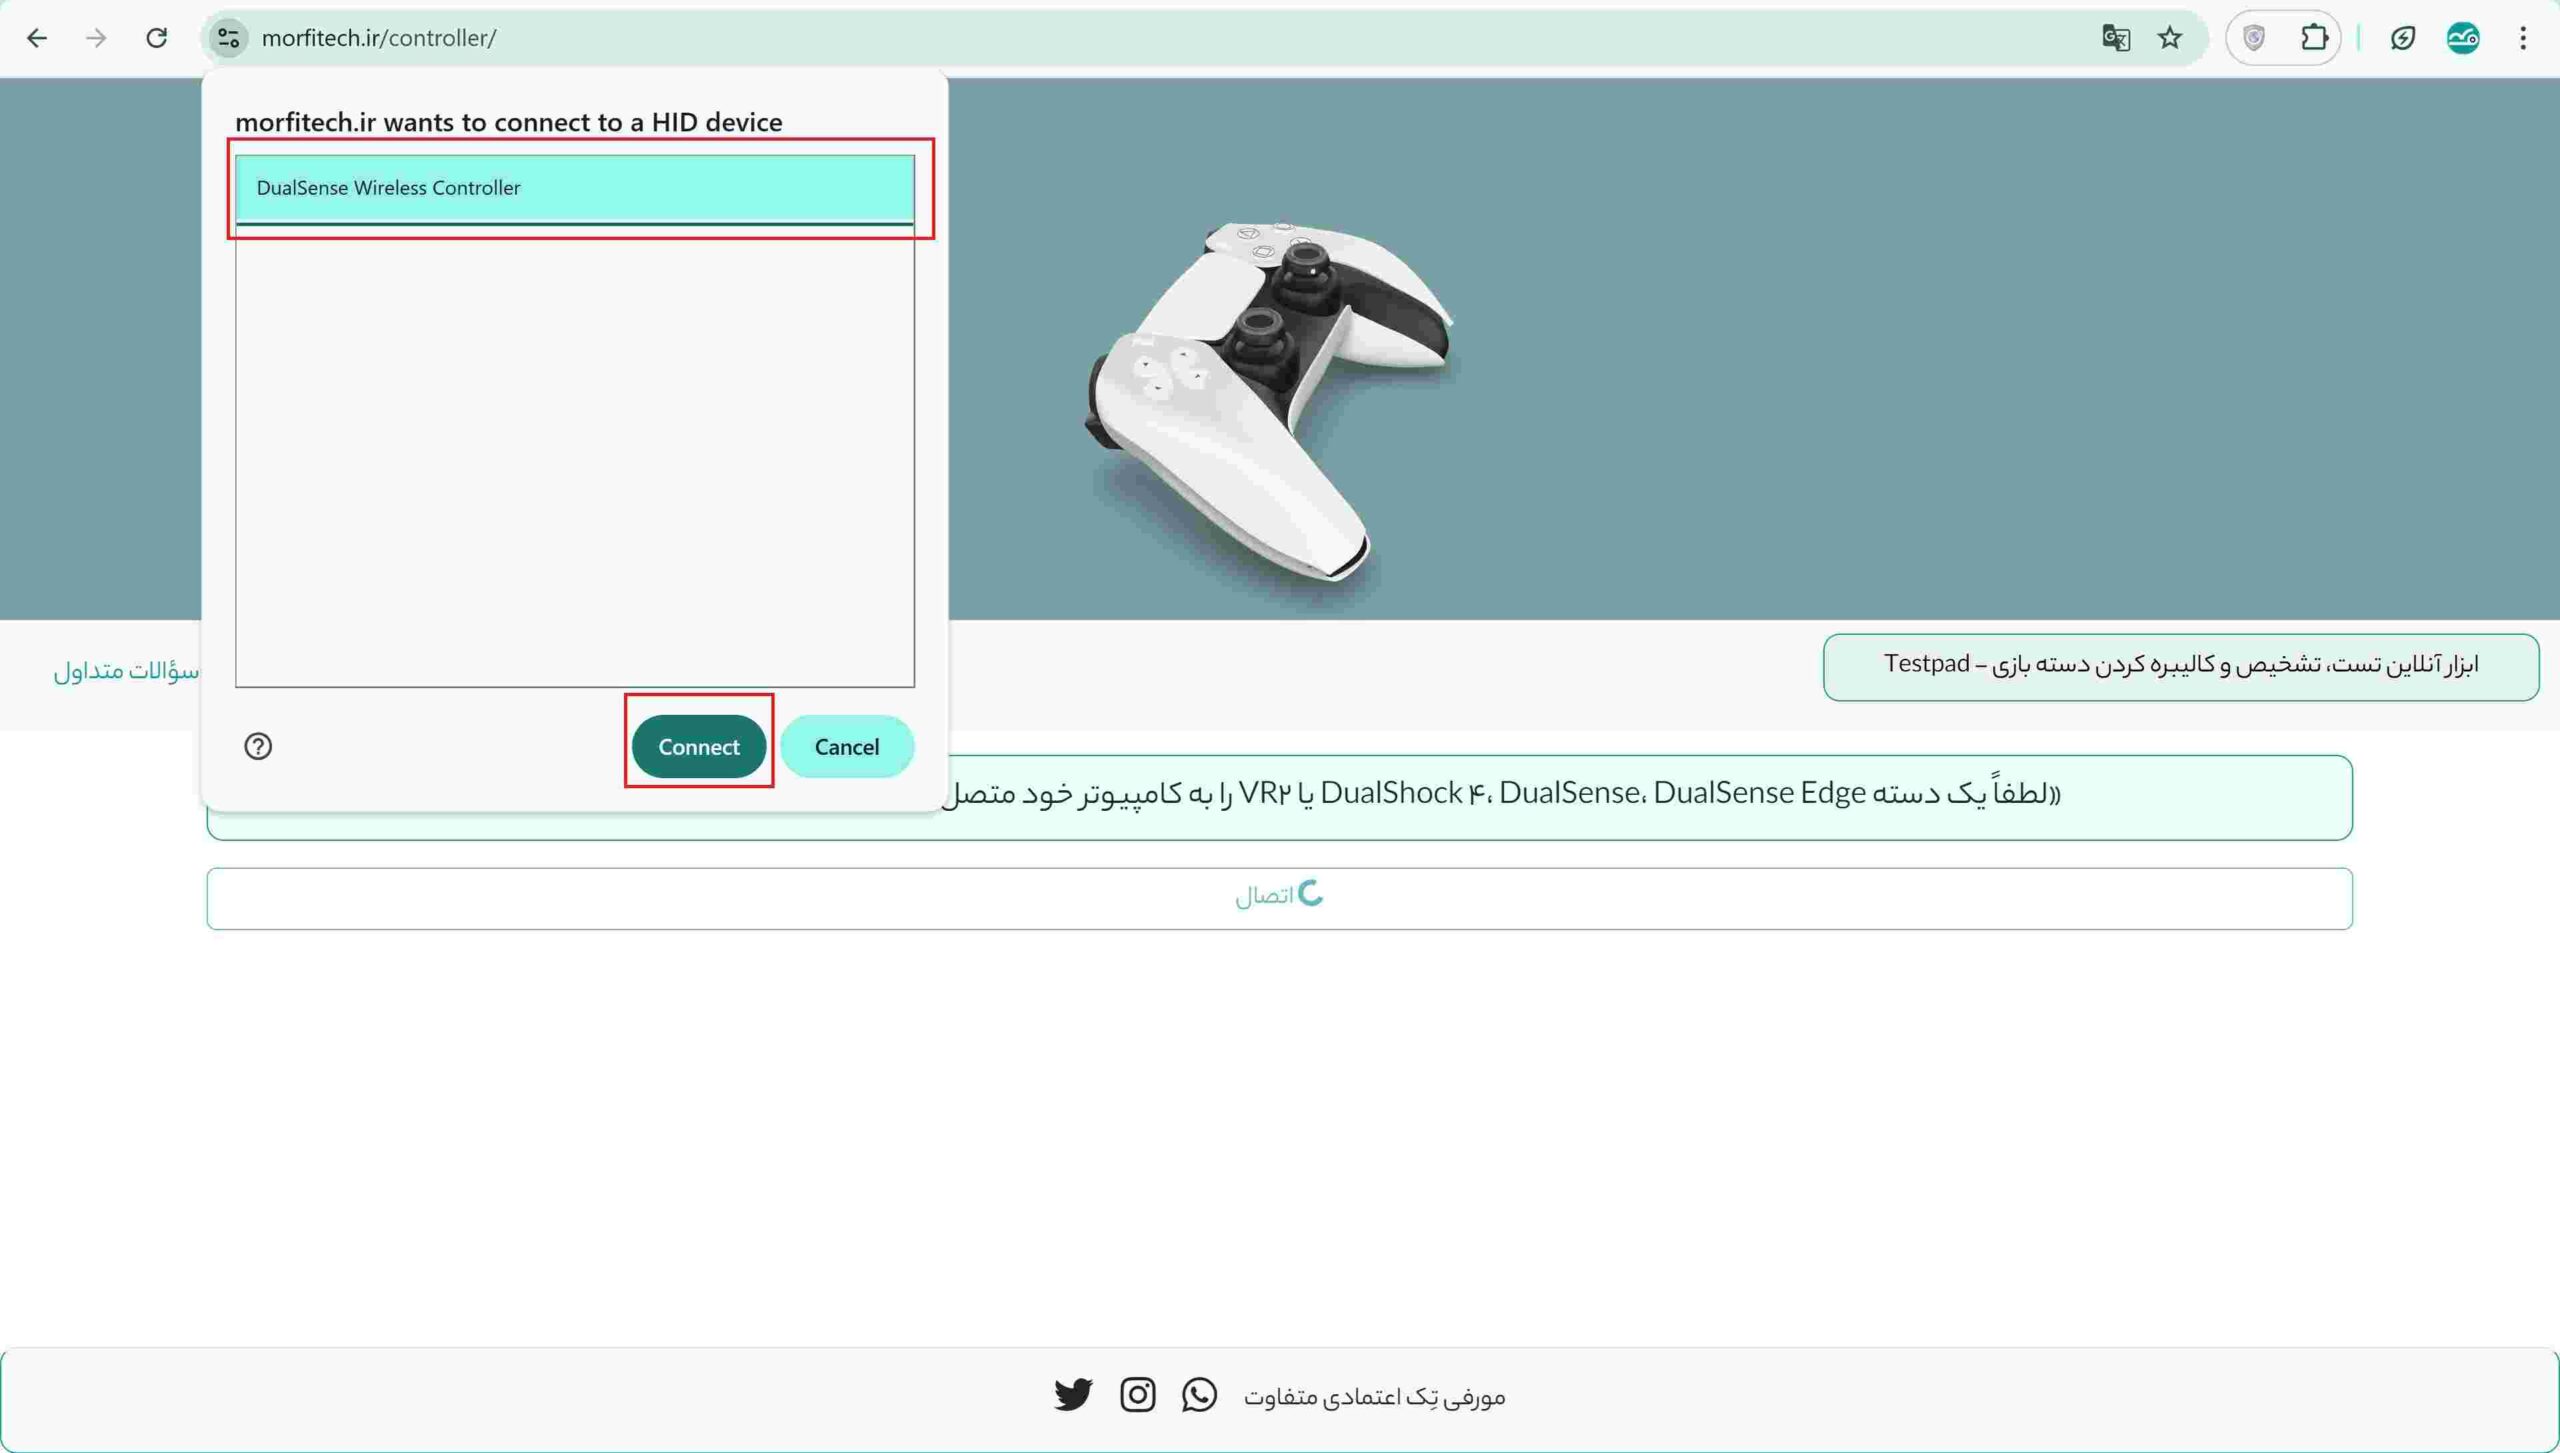This screenshot has width=2560, height=1453.
Task: Open the teal browser profile avatar
Action: [2464, 38]
